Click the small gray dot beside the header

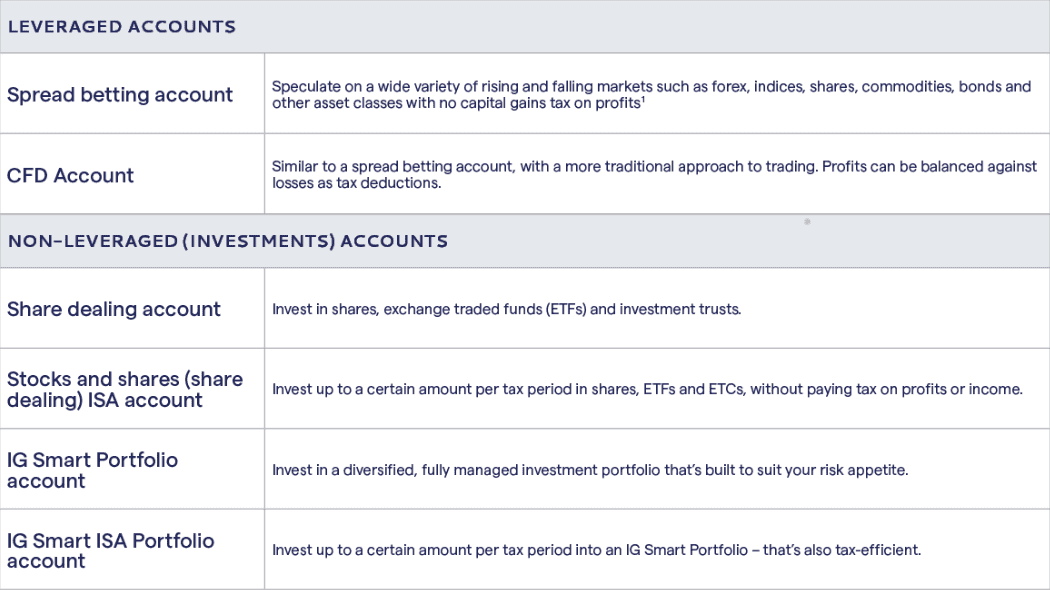tap(807, 222)
